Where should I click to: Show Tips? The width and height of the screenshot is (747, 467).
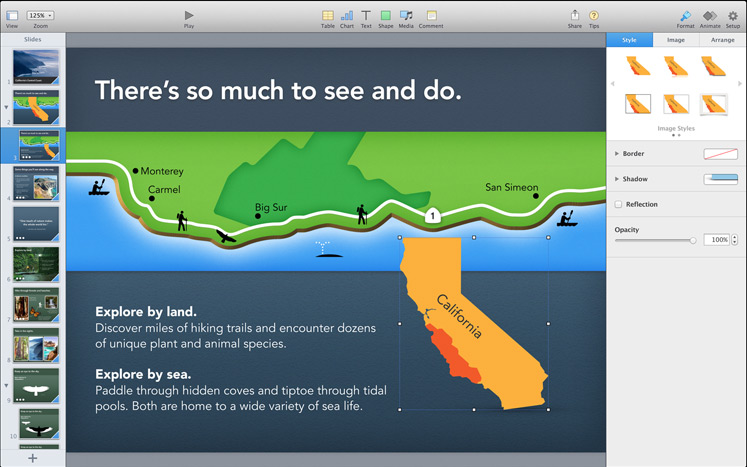[x=594, y=16]
